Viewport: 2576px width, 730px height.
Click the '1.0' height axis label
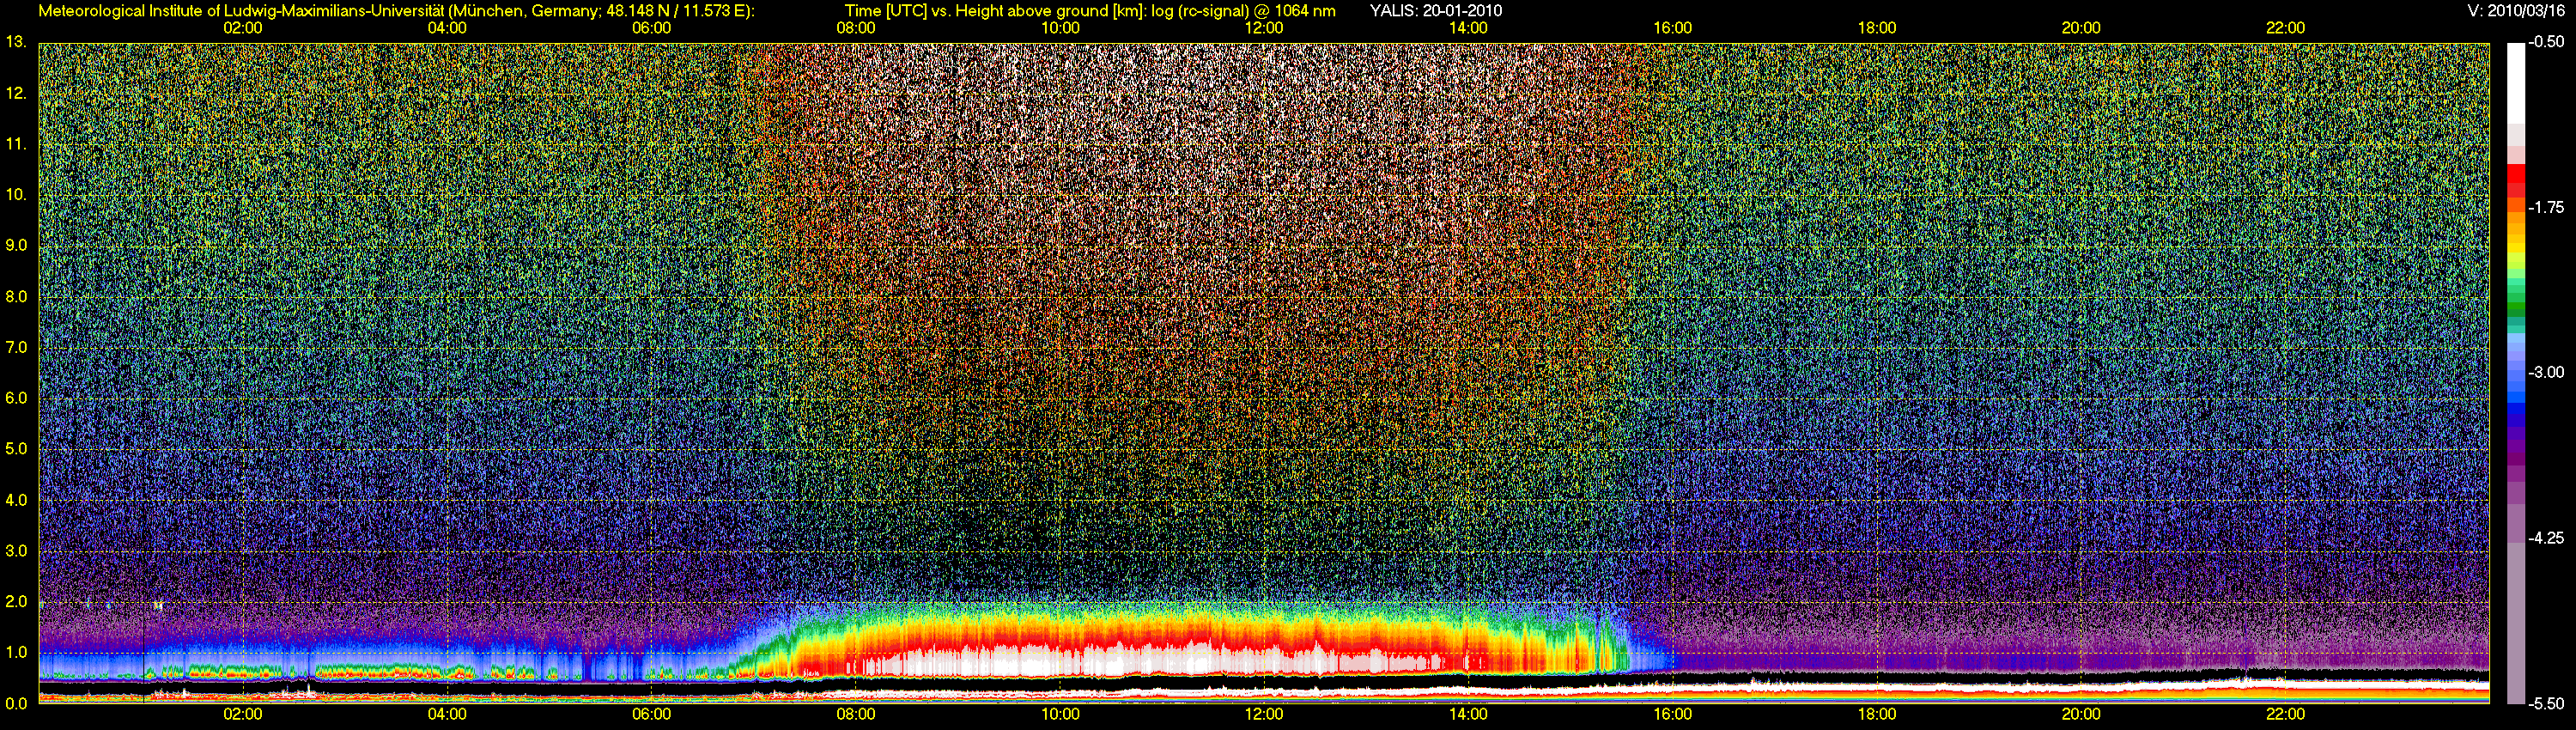tap(16, 652)
